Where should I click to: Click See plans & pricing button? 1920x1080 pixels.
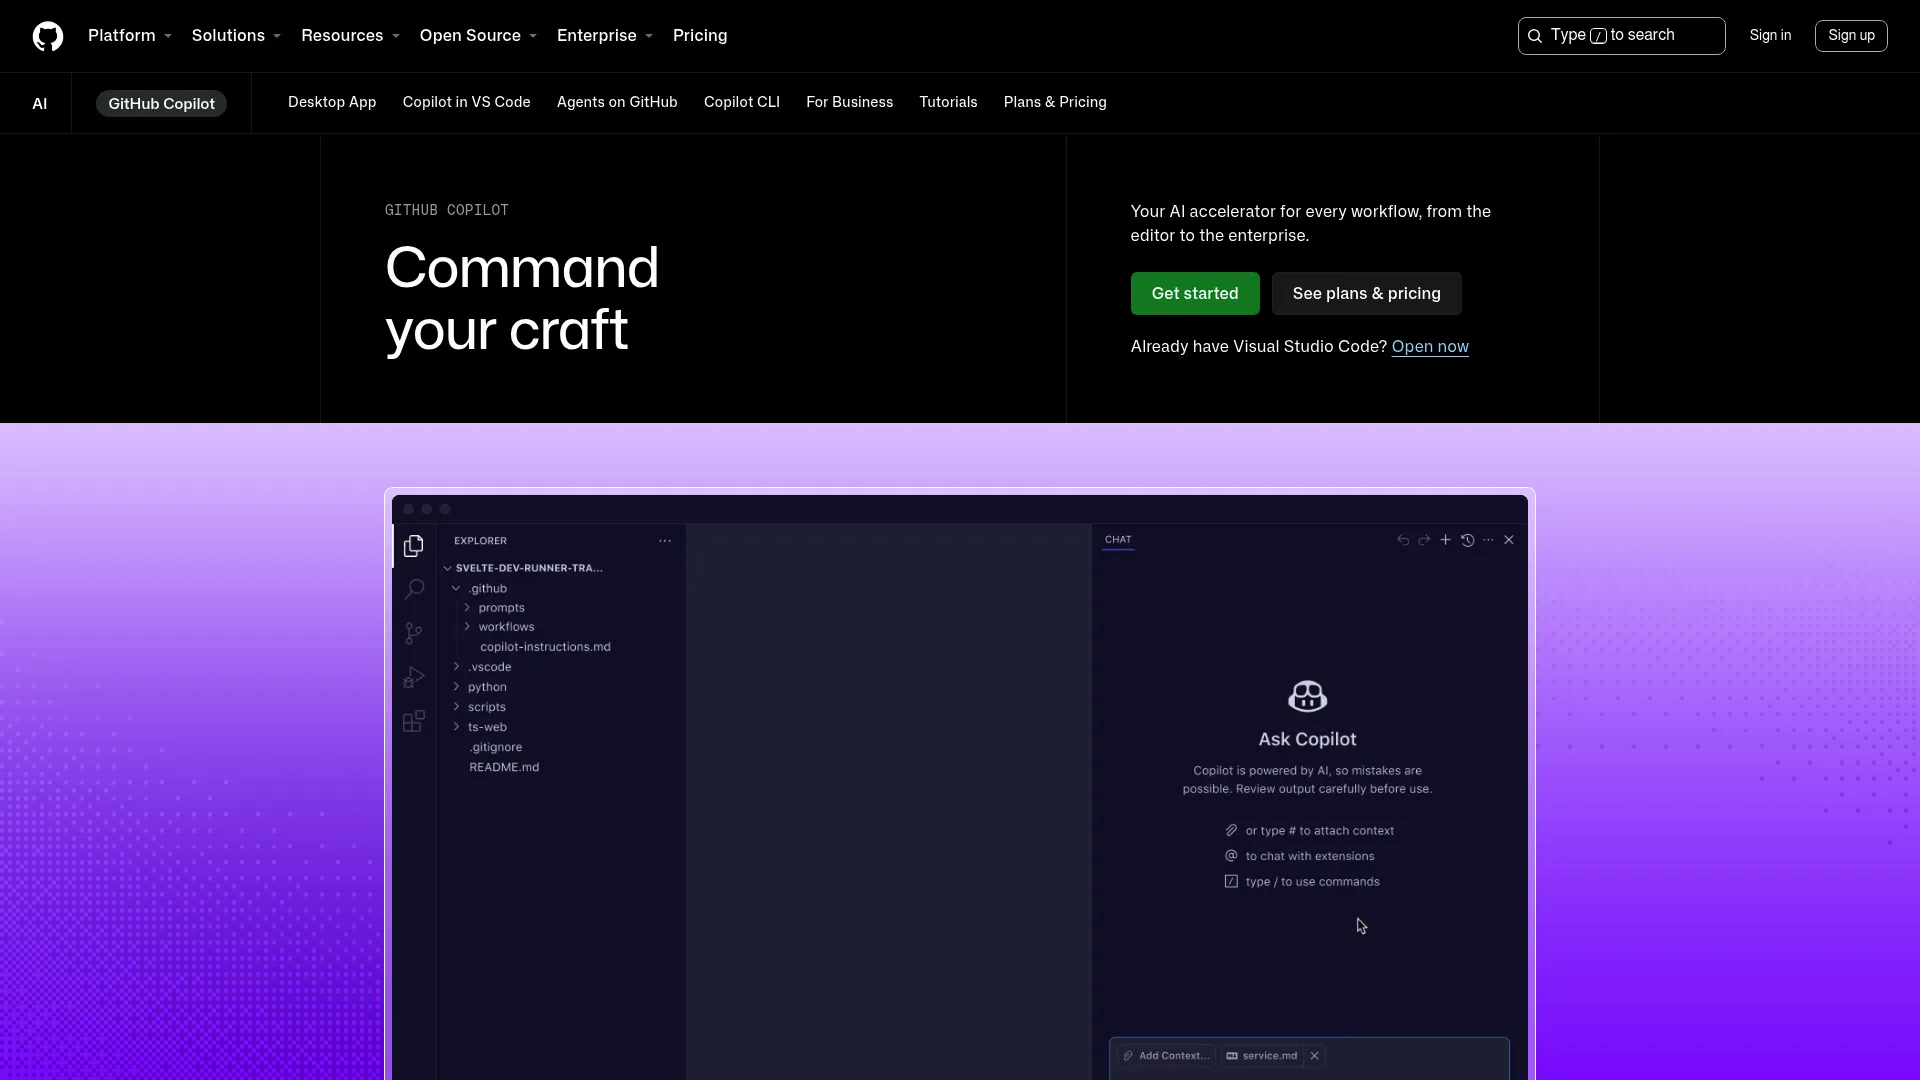coord(1366,293)
